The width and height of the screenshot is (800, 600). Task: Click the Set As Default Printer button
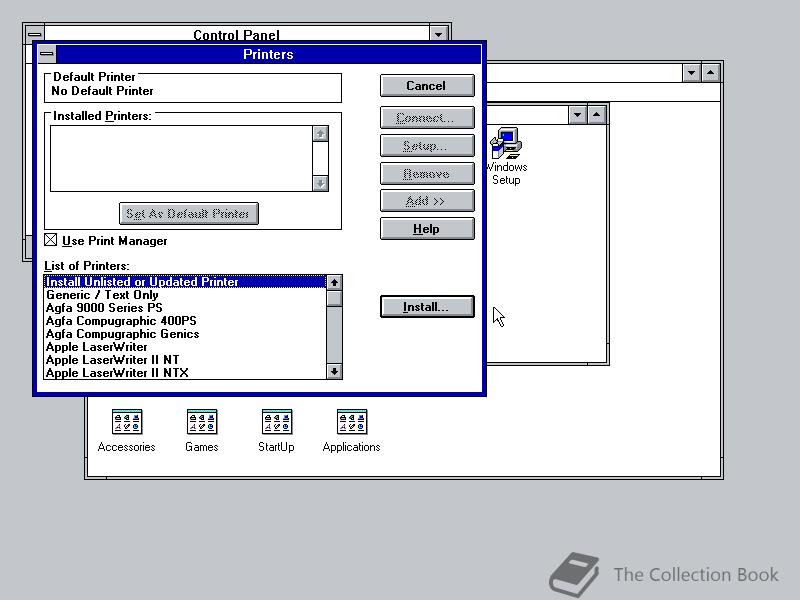coord(189,213)
